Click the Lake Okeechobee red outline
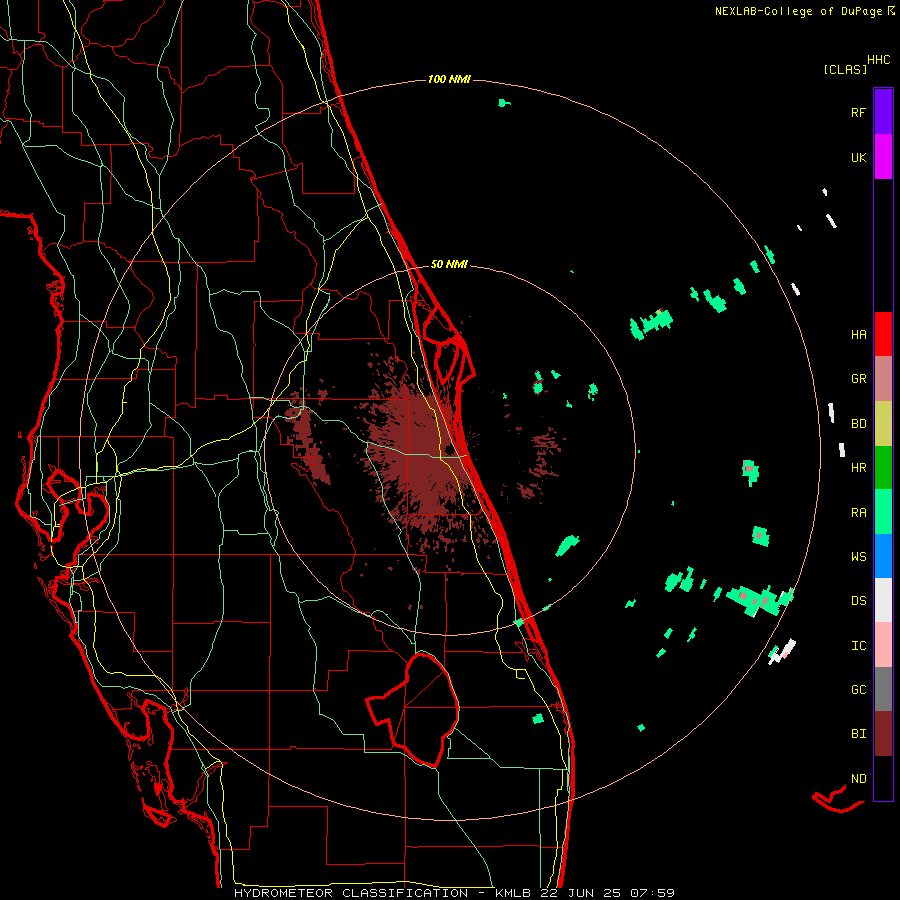Screen dimensions: 900x900 click(x=413, y=710)
